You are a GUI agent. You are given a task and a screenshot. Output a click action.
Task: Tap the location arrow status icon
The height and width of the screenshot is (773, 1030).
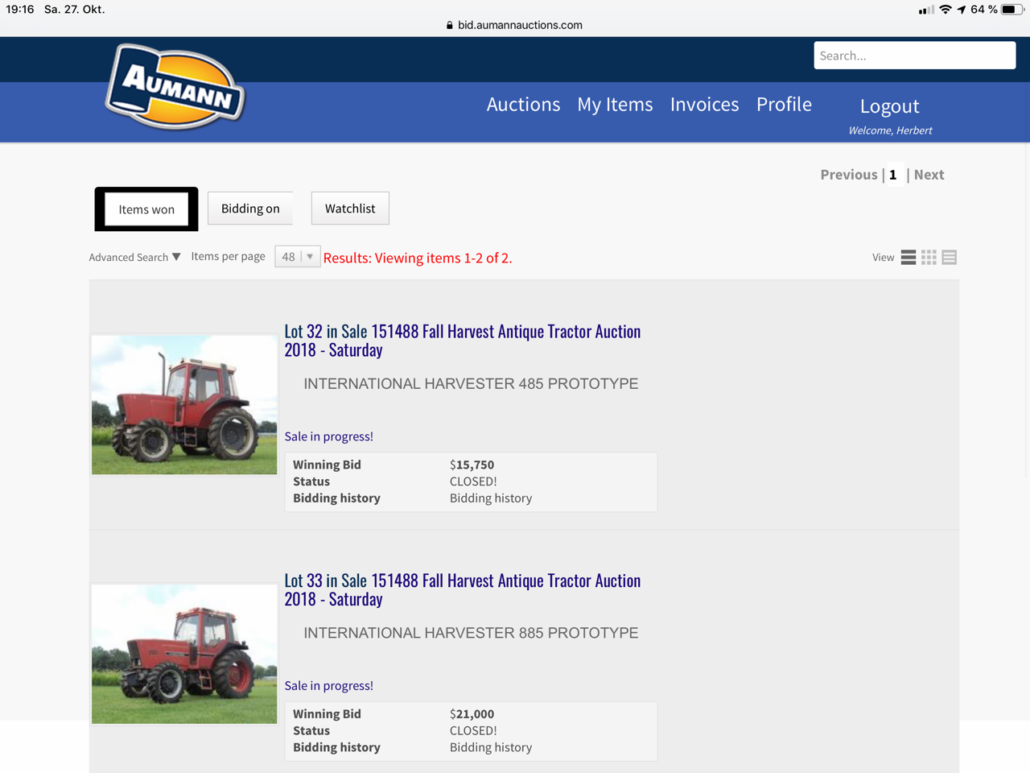click(x=961, y=9)
